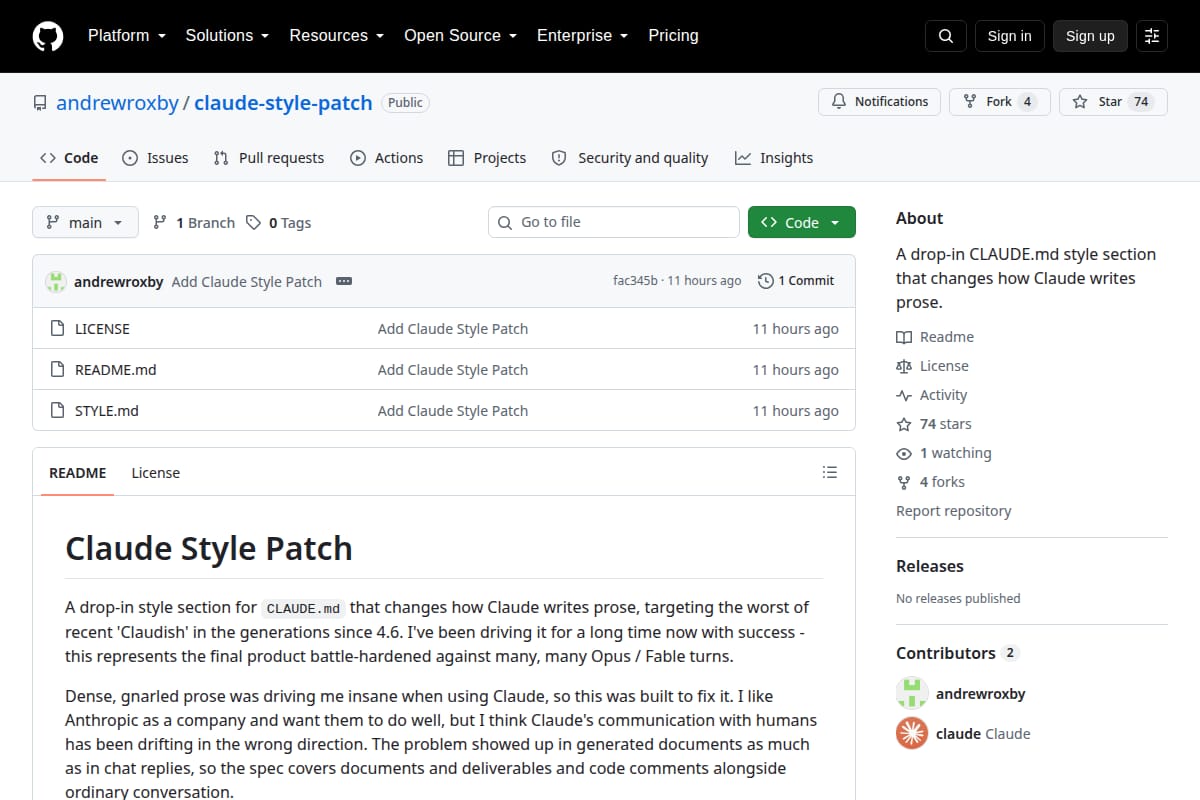The image size is (1200, 800).
Task: Open the Enterprise menu
Action: (x=582, y=35)
